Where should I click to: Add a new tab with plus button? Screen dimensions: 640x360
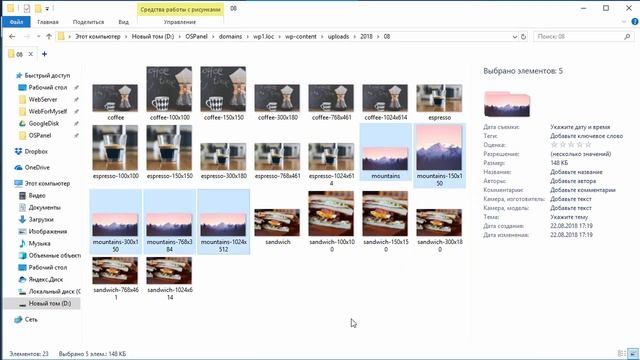[x=44, y=54]
